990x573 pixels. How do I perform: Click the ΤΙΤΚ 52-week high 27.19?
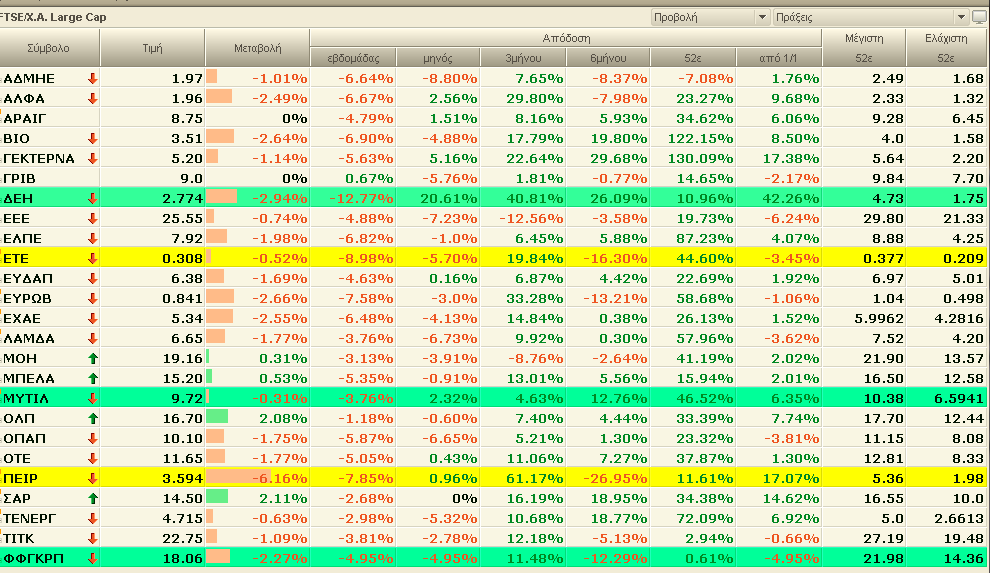(884, 539)
